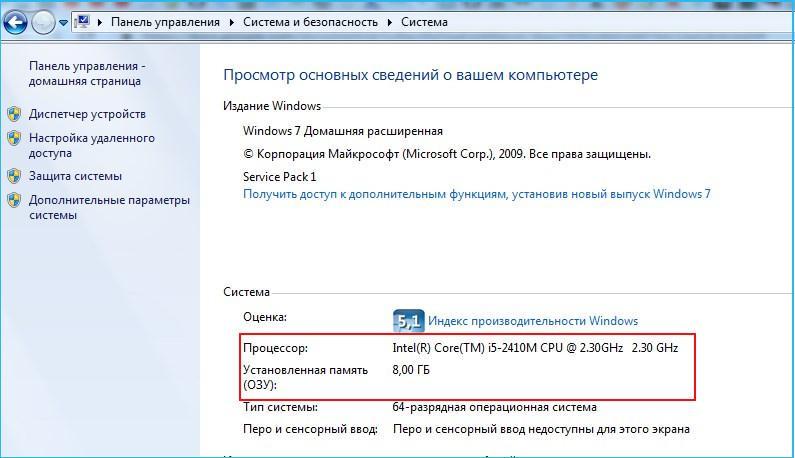The height and width of the screenshot is (458, 795).
Task: Open Защита системы link
Action: [x=75, y=176]
